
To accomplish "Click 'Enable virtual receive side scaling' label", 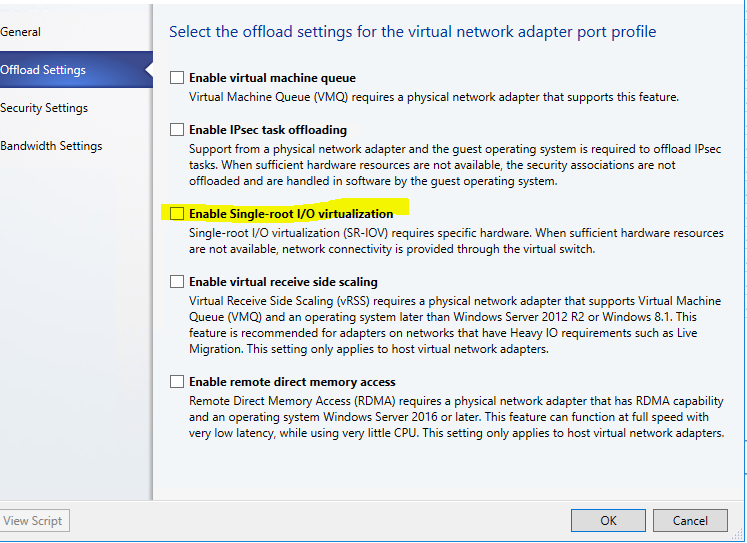I will [x=283, y=282].
